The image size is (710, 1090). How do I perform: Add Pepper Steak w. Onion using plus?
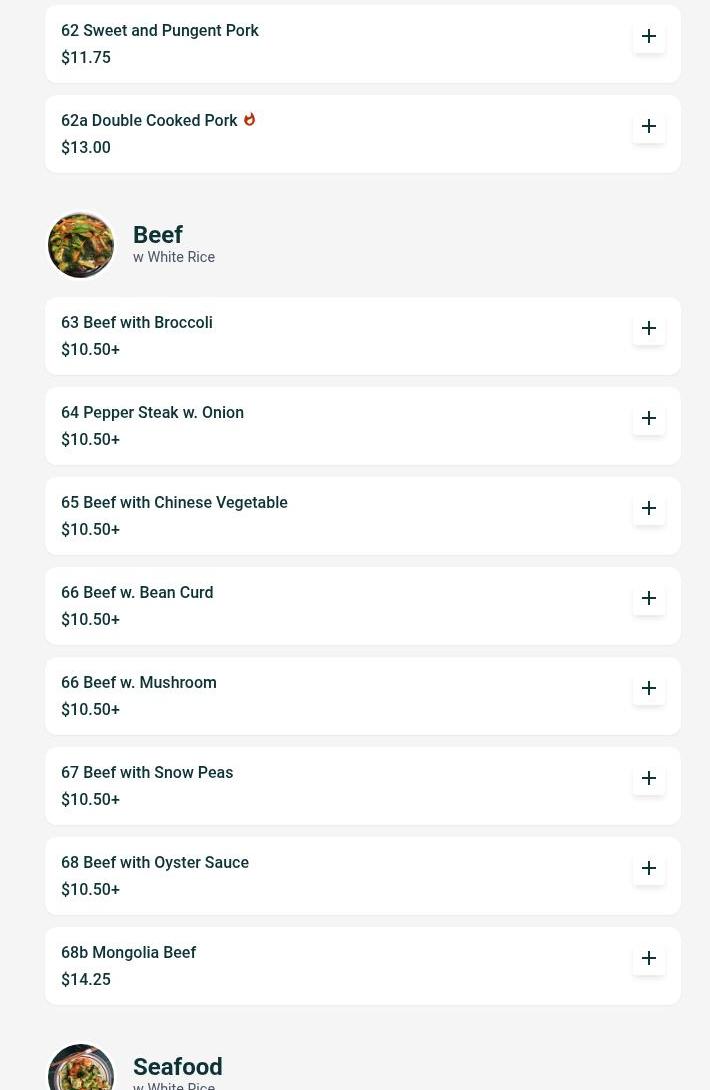[649, 418]
